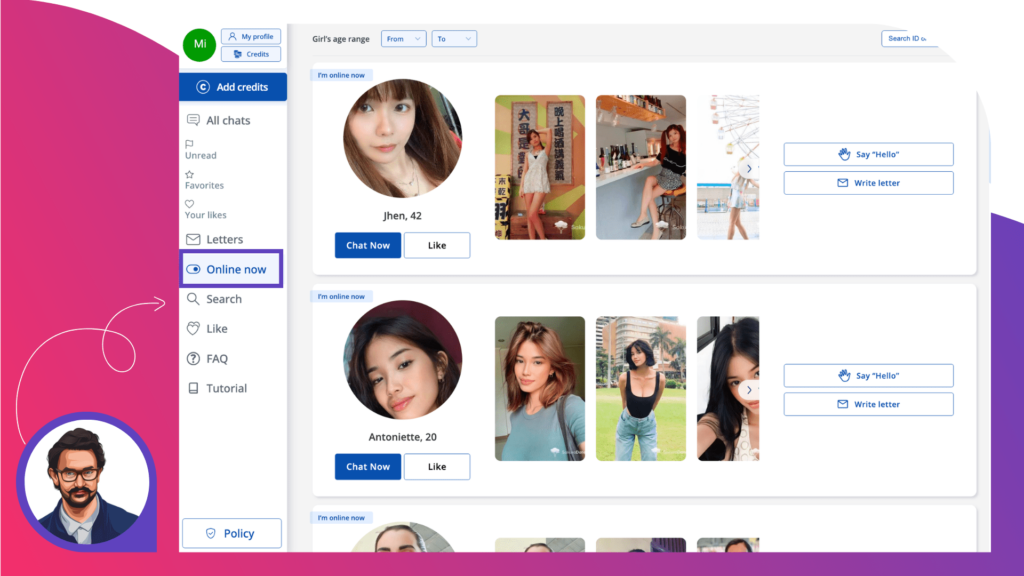1024x576 pixels.
Task: Click the Letters envelope icon
Action: coord(193,240)
